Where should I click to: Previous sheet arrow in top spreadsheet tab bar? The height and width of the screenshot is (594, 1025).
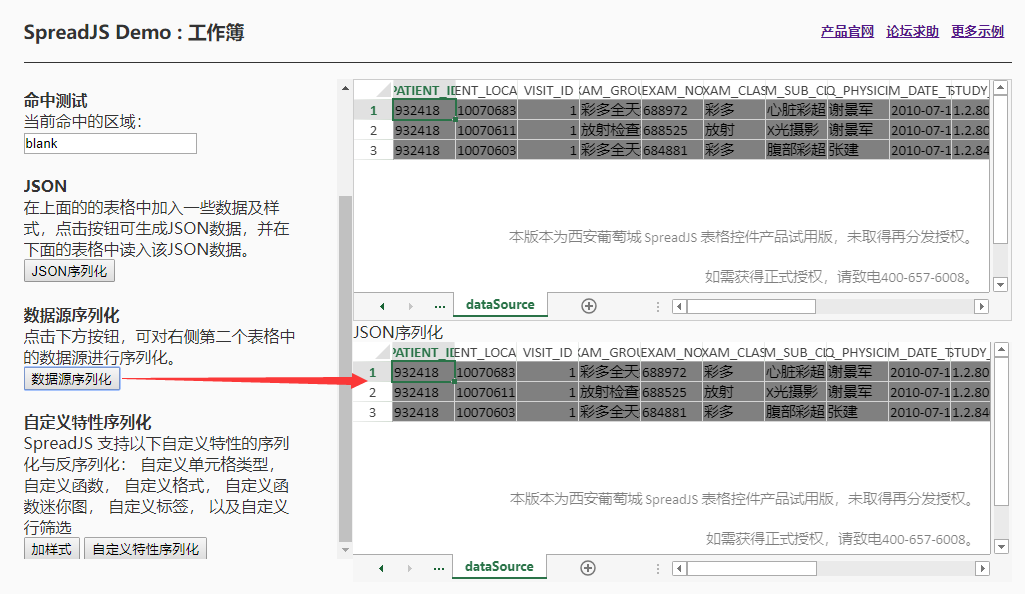tap(382, 306)
